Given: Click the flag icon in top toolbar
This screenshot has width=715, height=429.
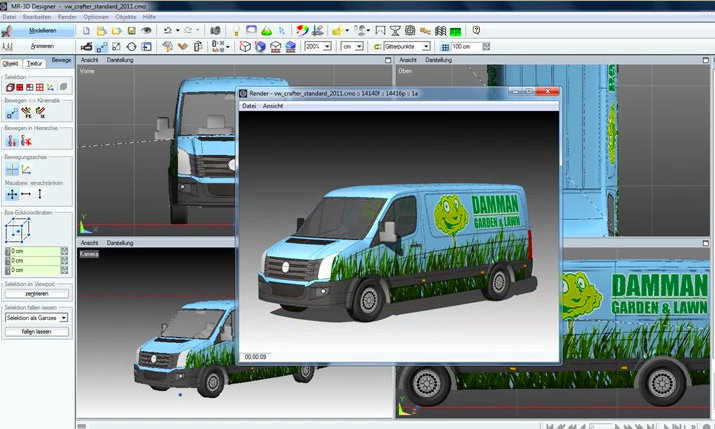Looking at the screenshot, I should tap(380, 31).
